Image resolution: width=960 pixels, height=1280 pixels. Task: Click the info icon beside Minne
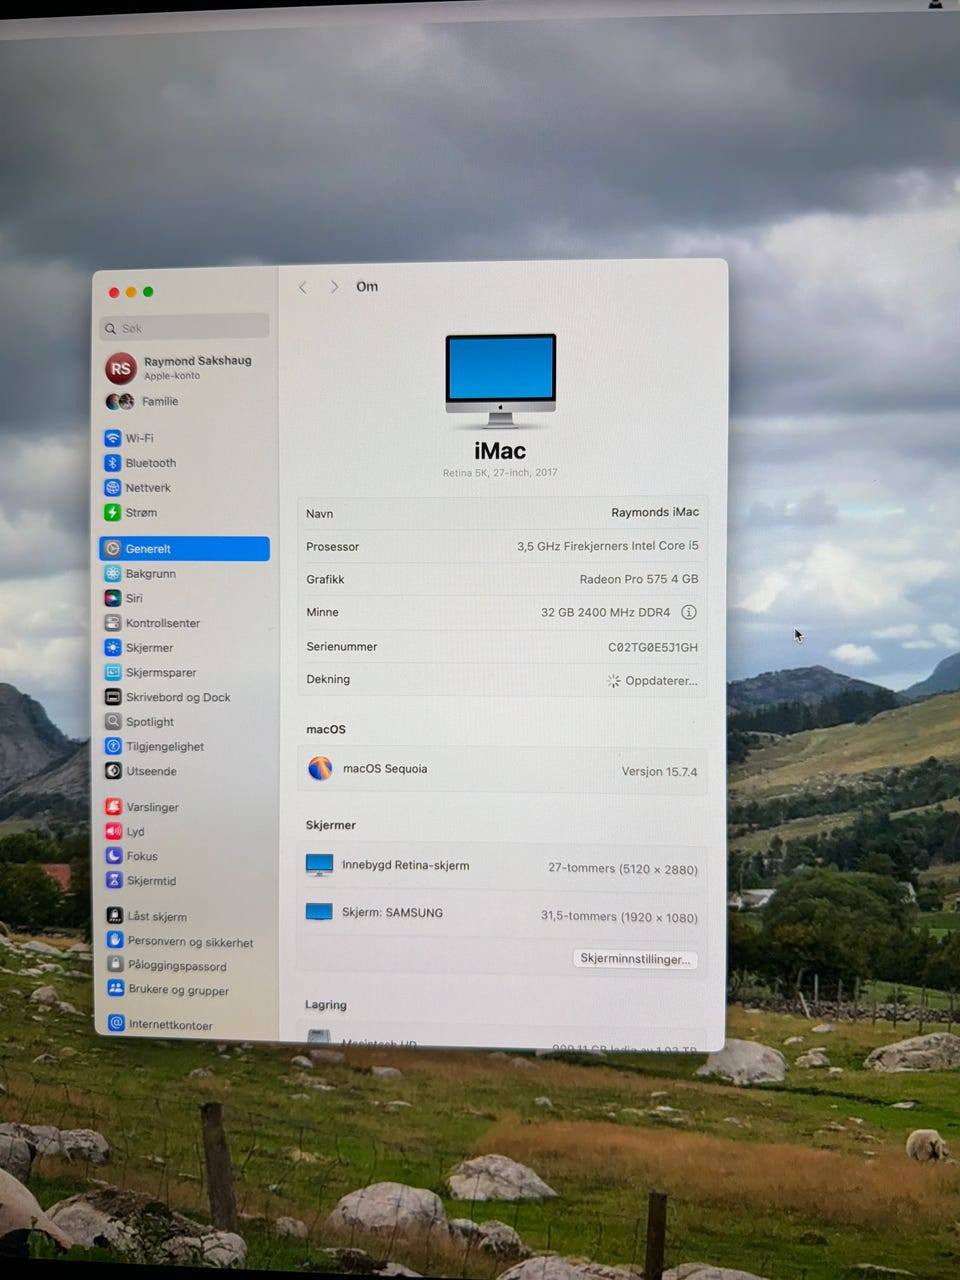(689, 612)
